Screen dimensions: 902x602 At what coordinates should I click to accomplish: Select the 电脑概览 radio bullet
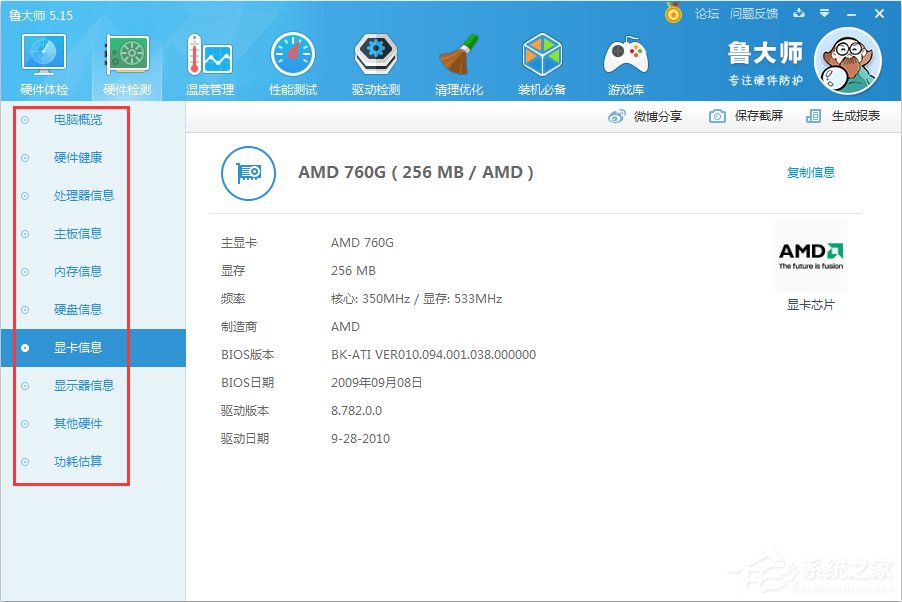pyautogui.click(x=25, y=120)
